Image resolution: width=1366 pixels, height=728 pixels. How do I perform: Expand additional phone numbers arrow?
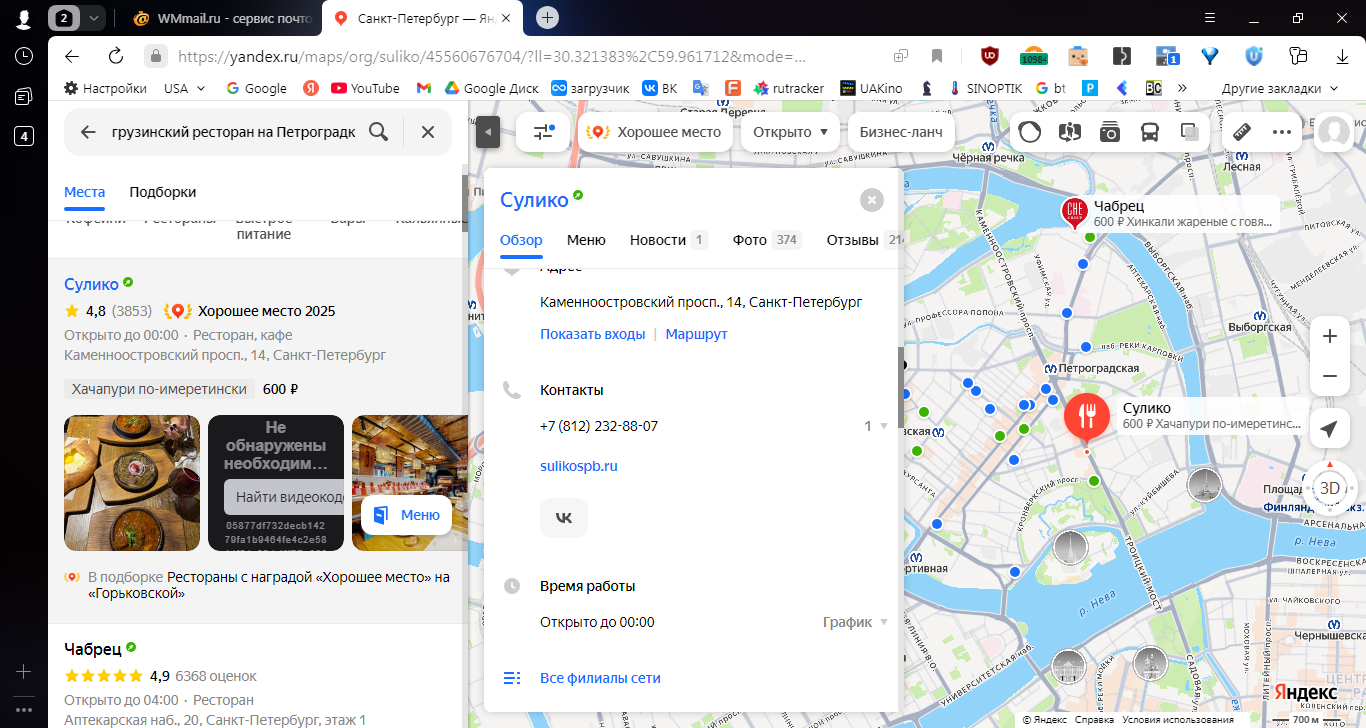coord(876,426)
